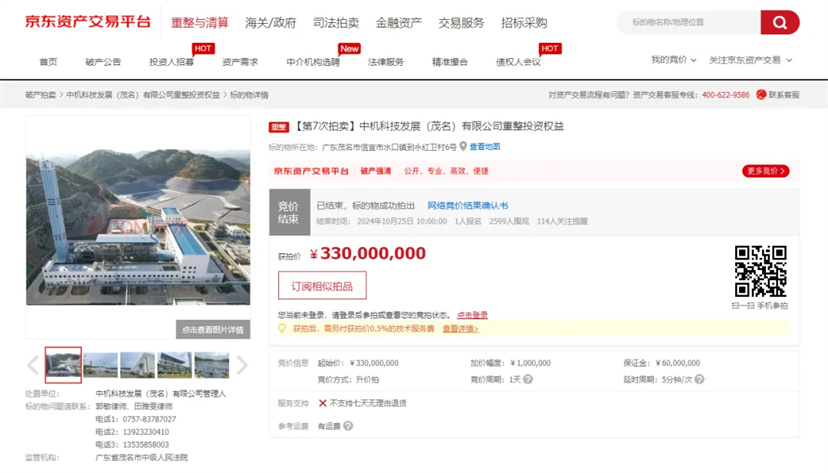
Task: Click the red 重整 tag badge
Action: pyautogui.click(x=279, y=127)
